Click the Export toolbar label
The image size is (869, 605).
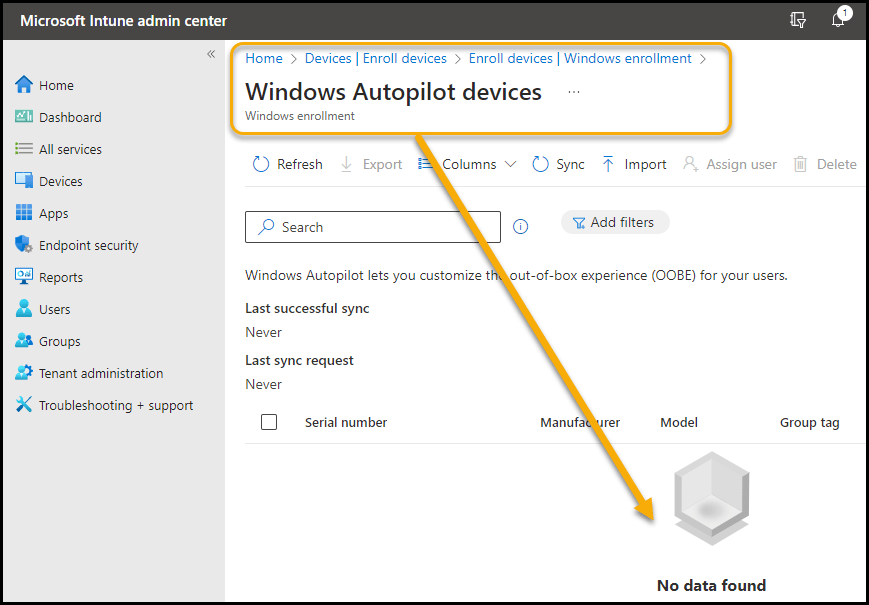pyautogui.click(x=382, y=165)
